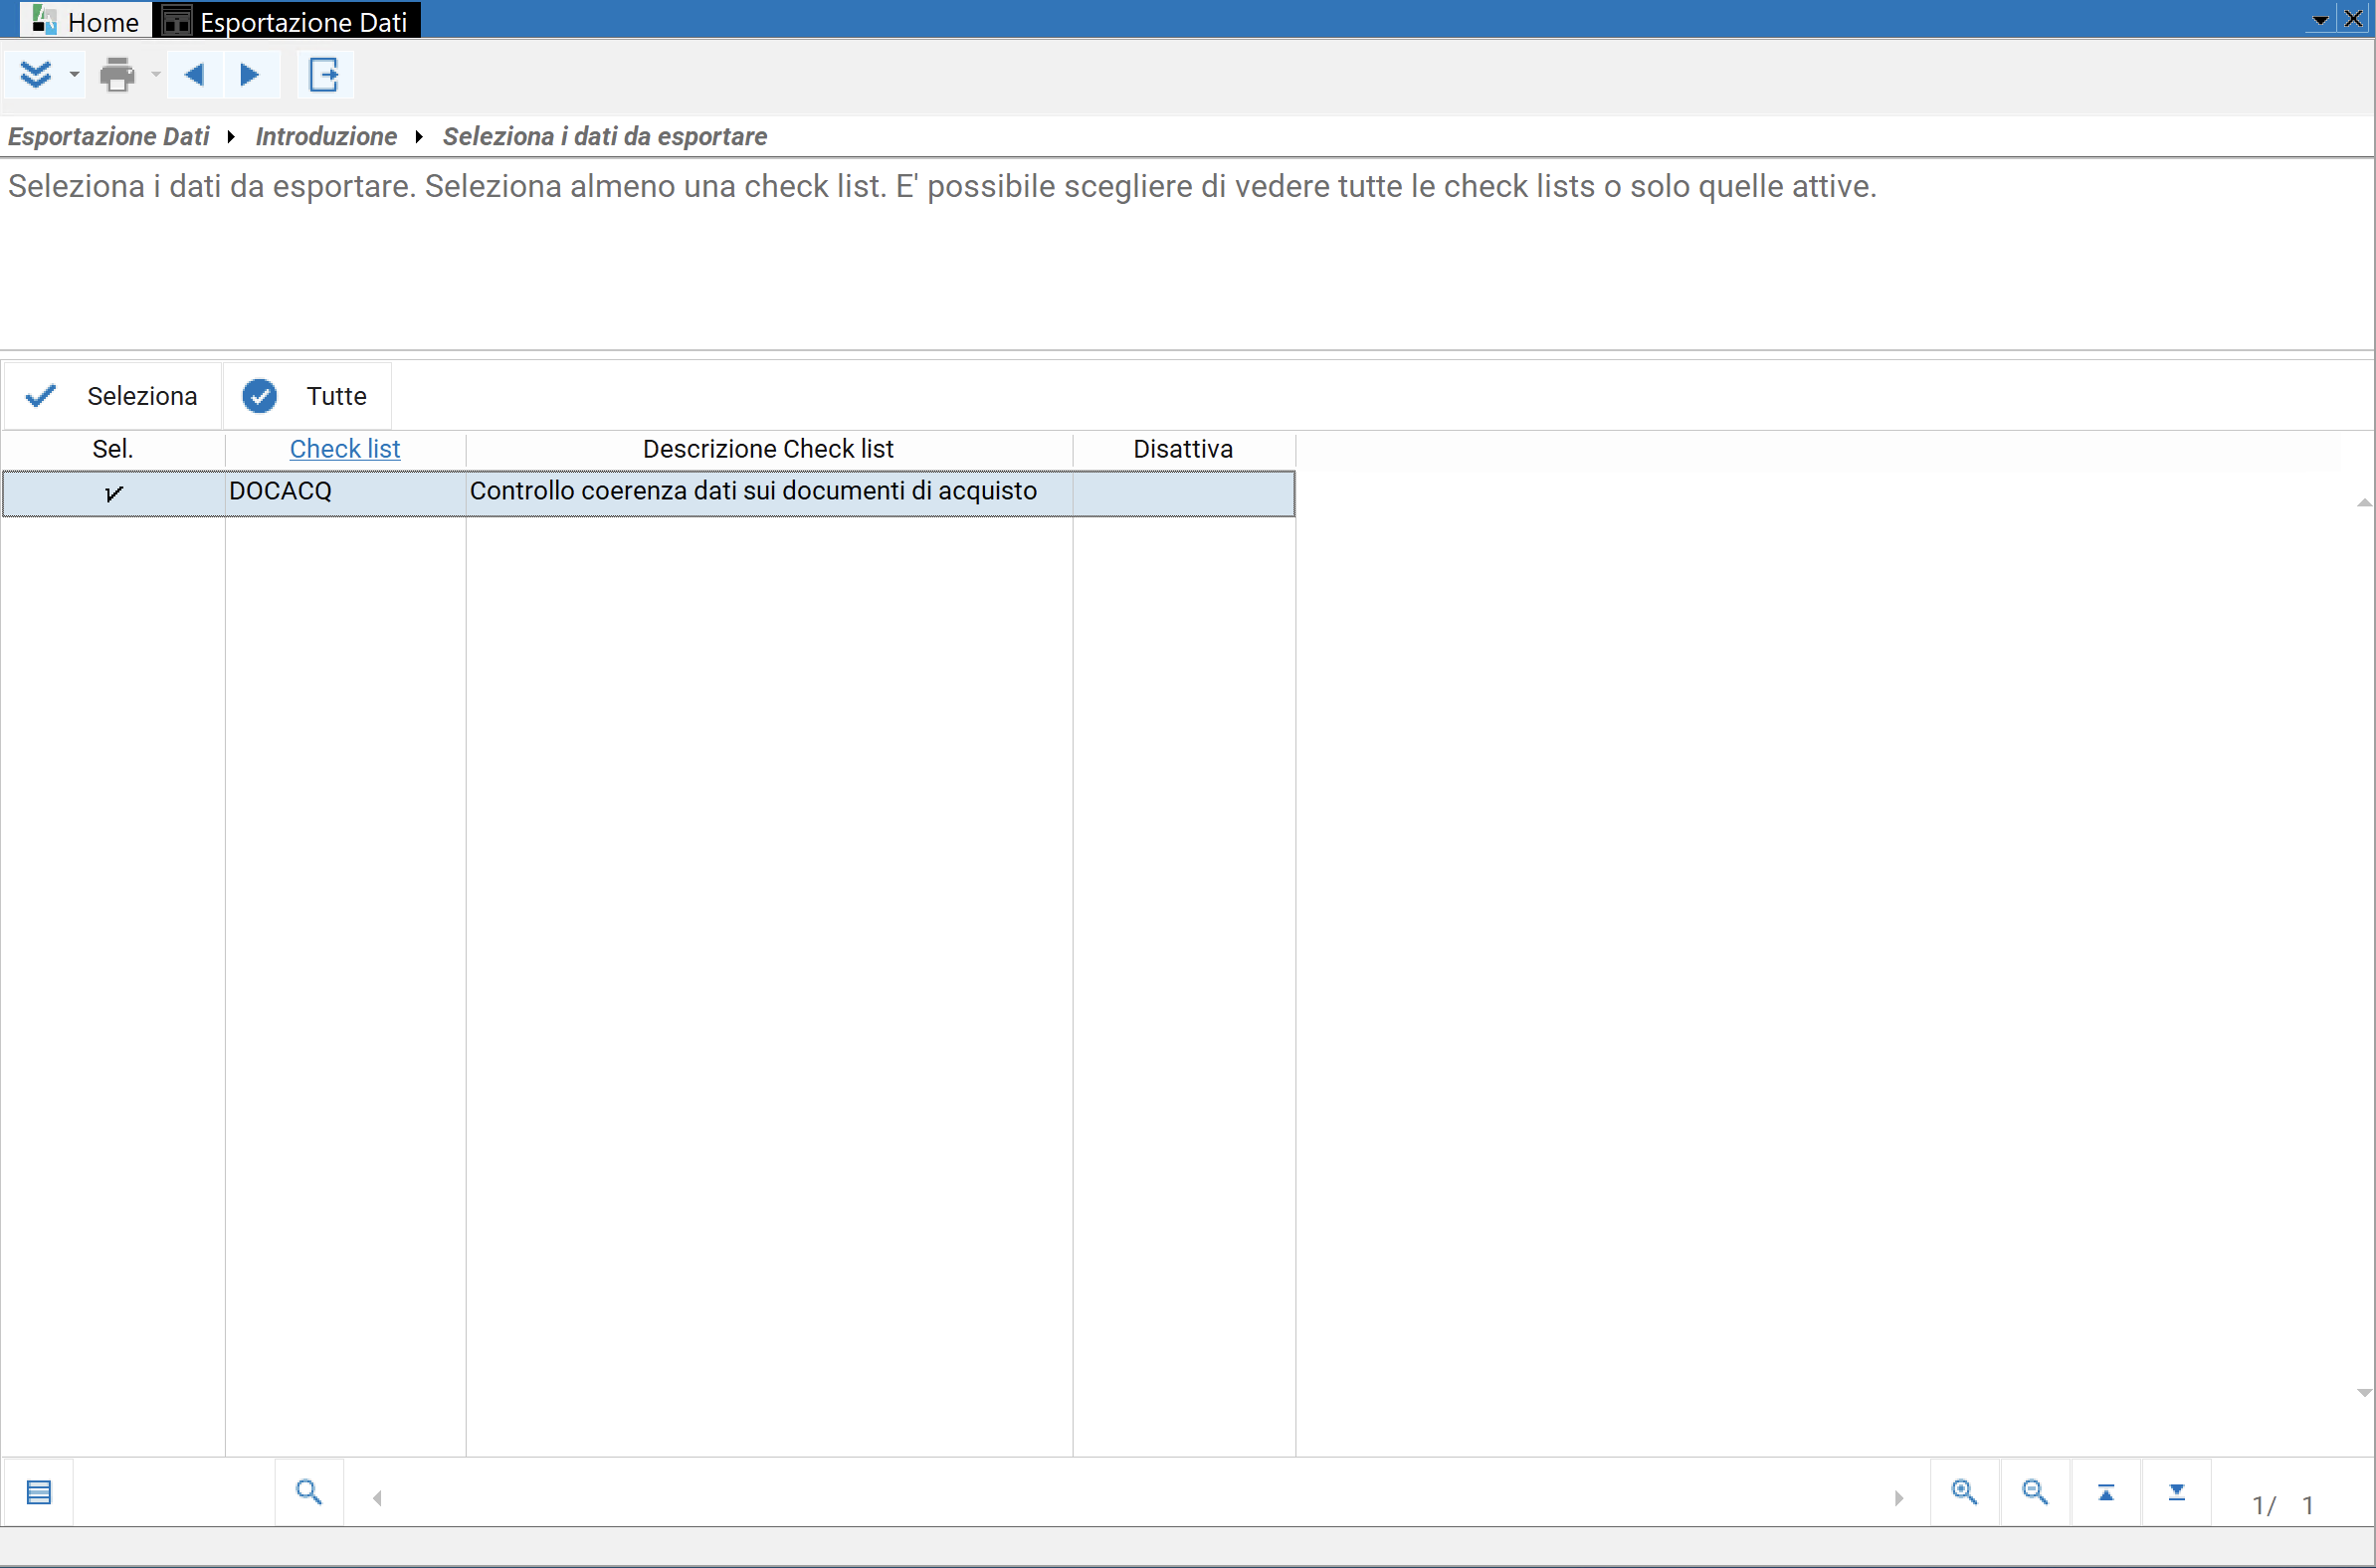Click Introduzione breadcrumb

tap(326, 136)
